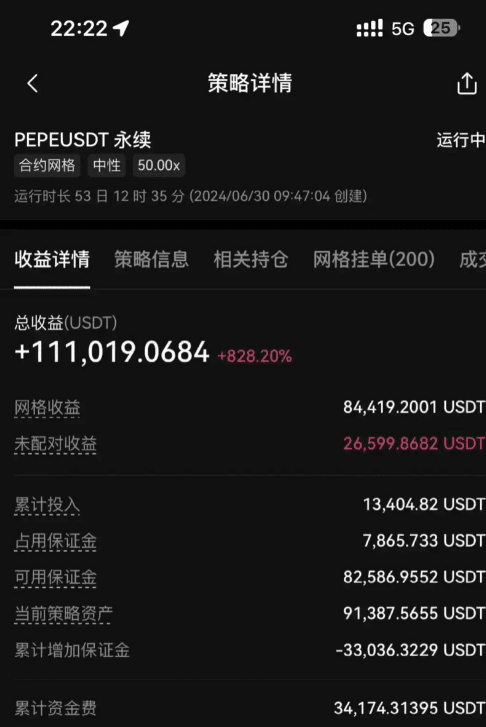The height and width of the screenshot is (727, 486).
Task: Tap the 占用保证金 underlined label
Action: (55, 541)
